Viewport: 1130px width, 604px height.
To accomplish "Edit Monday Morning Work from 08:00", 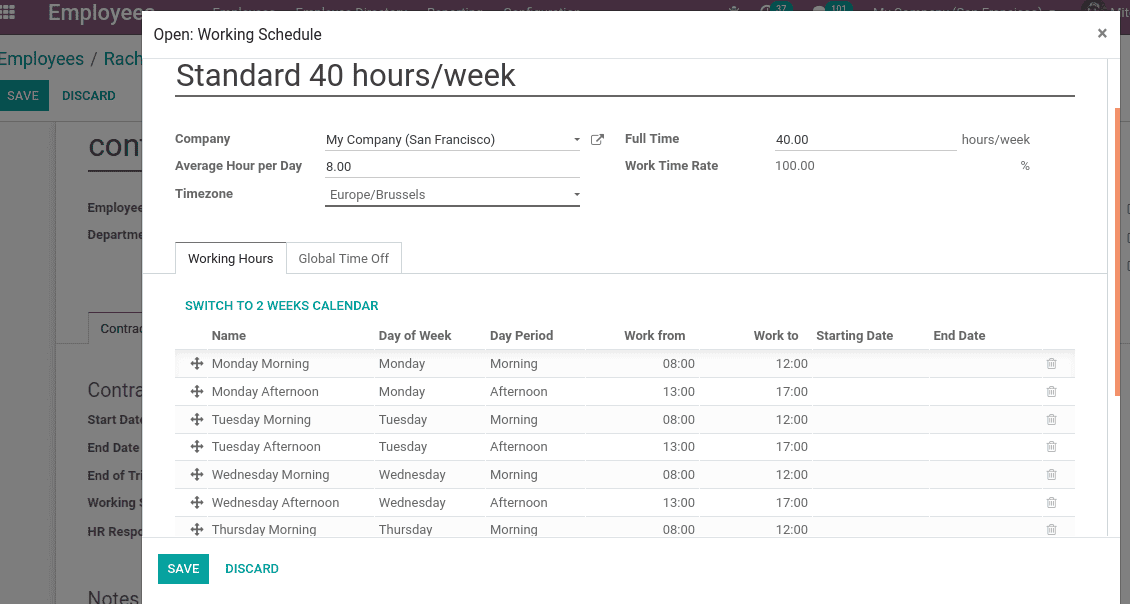I will [678, 364].
